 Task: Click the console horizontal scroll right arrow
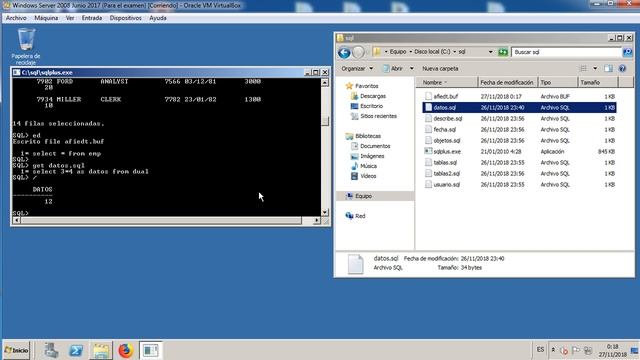pos(317,220)
